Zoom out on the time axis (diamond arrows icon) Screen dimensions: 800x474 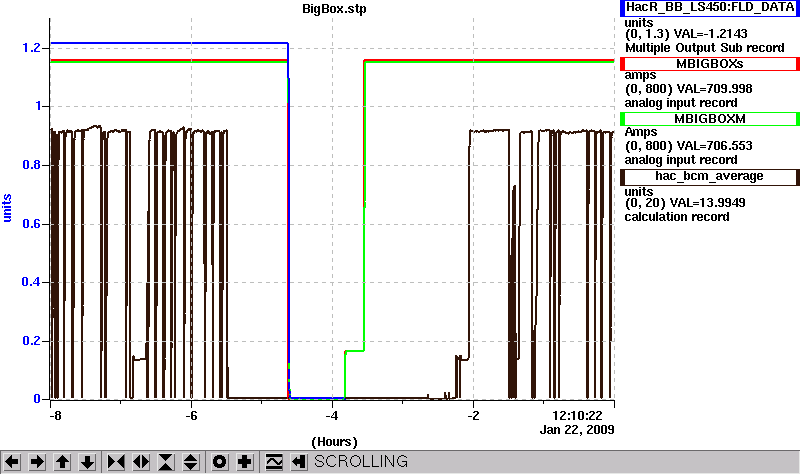[x=141, y=462]
